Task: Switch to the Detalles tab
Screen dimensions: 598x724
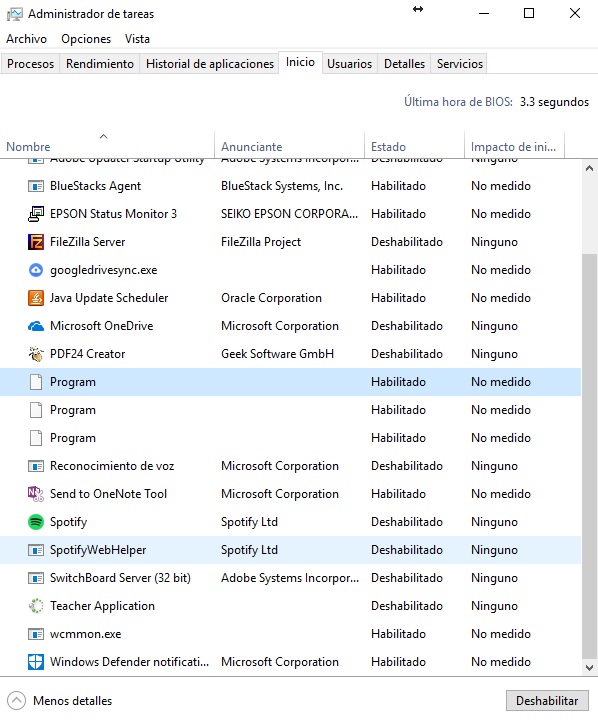Action: 405,64
